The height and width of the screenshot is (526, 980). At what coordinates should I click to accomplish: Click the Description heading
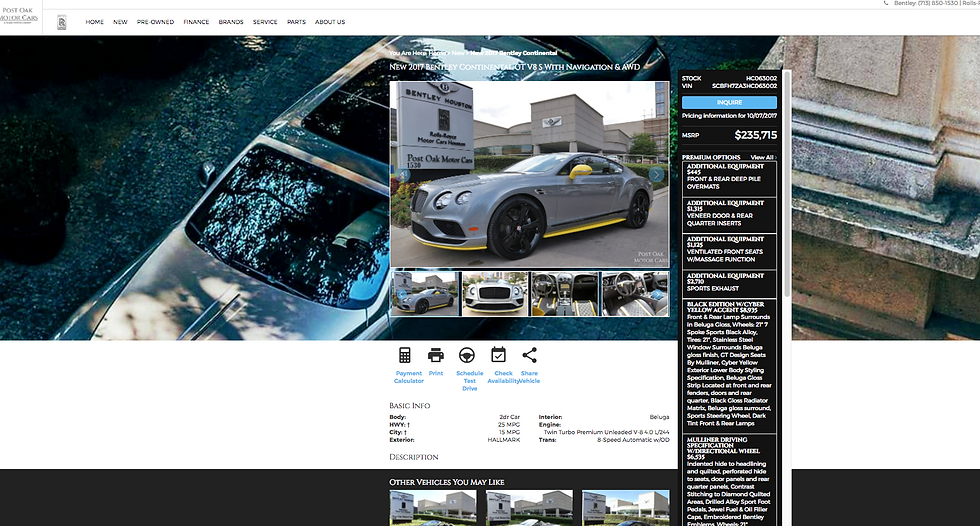414,457
